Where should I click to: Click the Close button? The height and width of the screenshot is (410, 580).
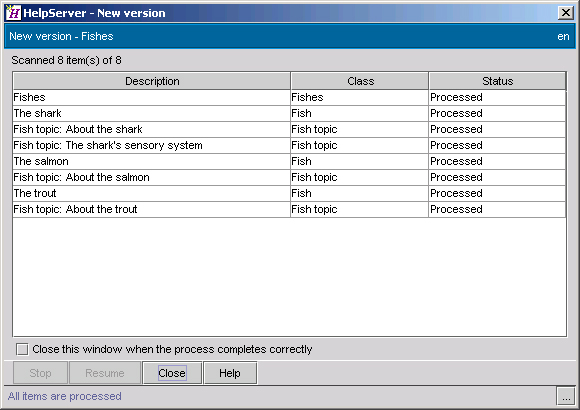172,373
